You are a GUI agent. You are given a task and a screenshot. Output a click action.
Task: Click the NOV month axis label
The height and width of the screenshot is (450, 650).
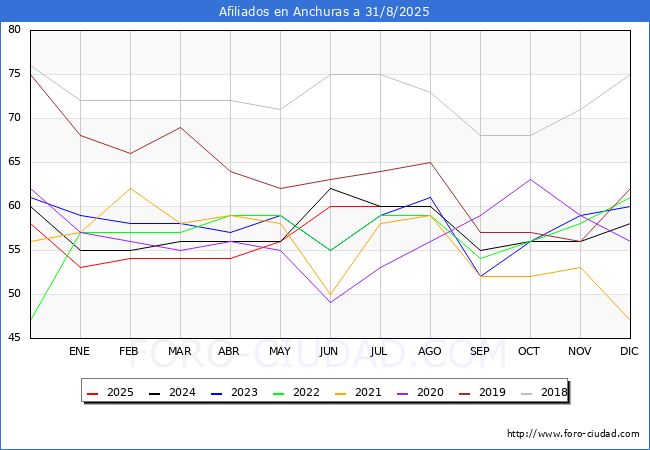(580, 351)
